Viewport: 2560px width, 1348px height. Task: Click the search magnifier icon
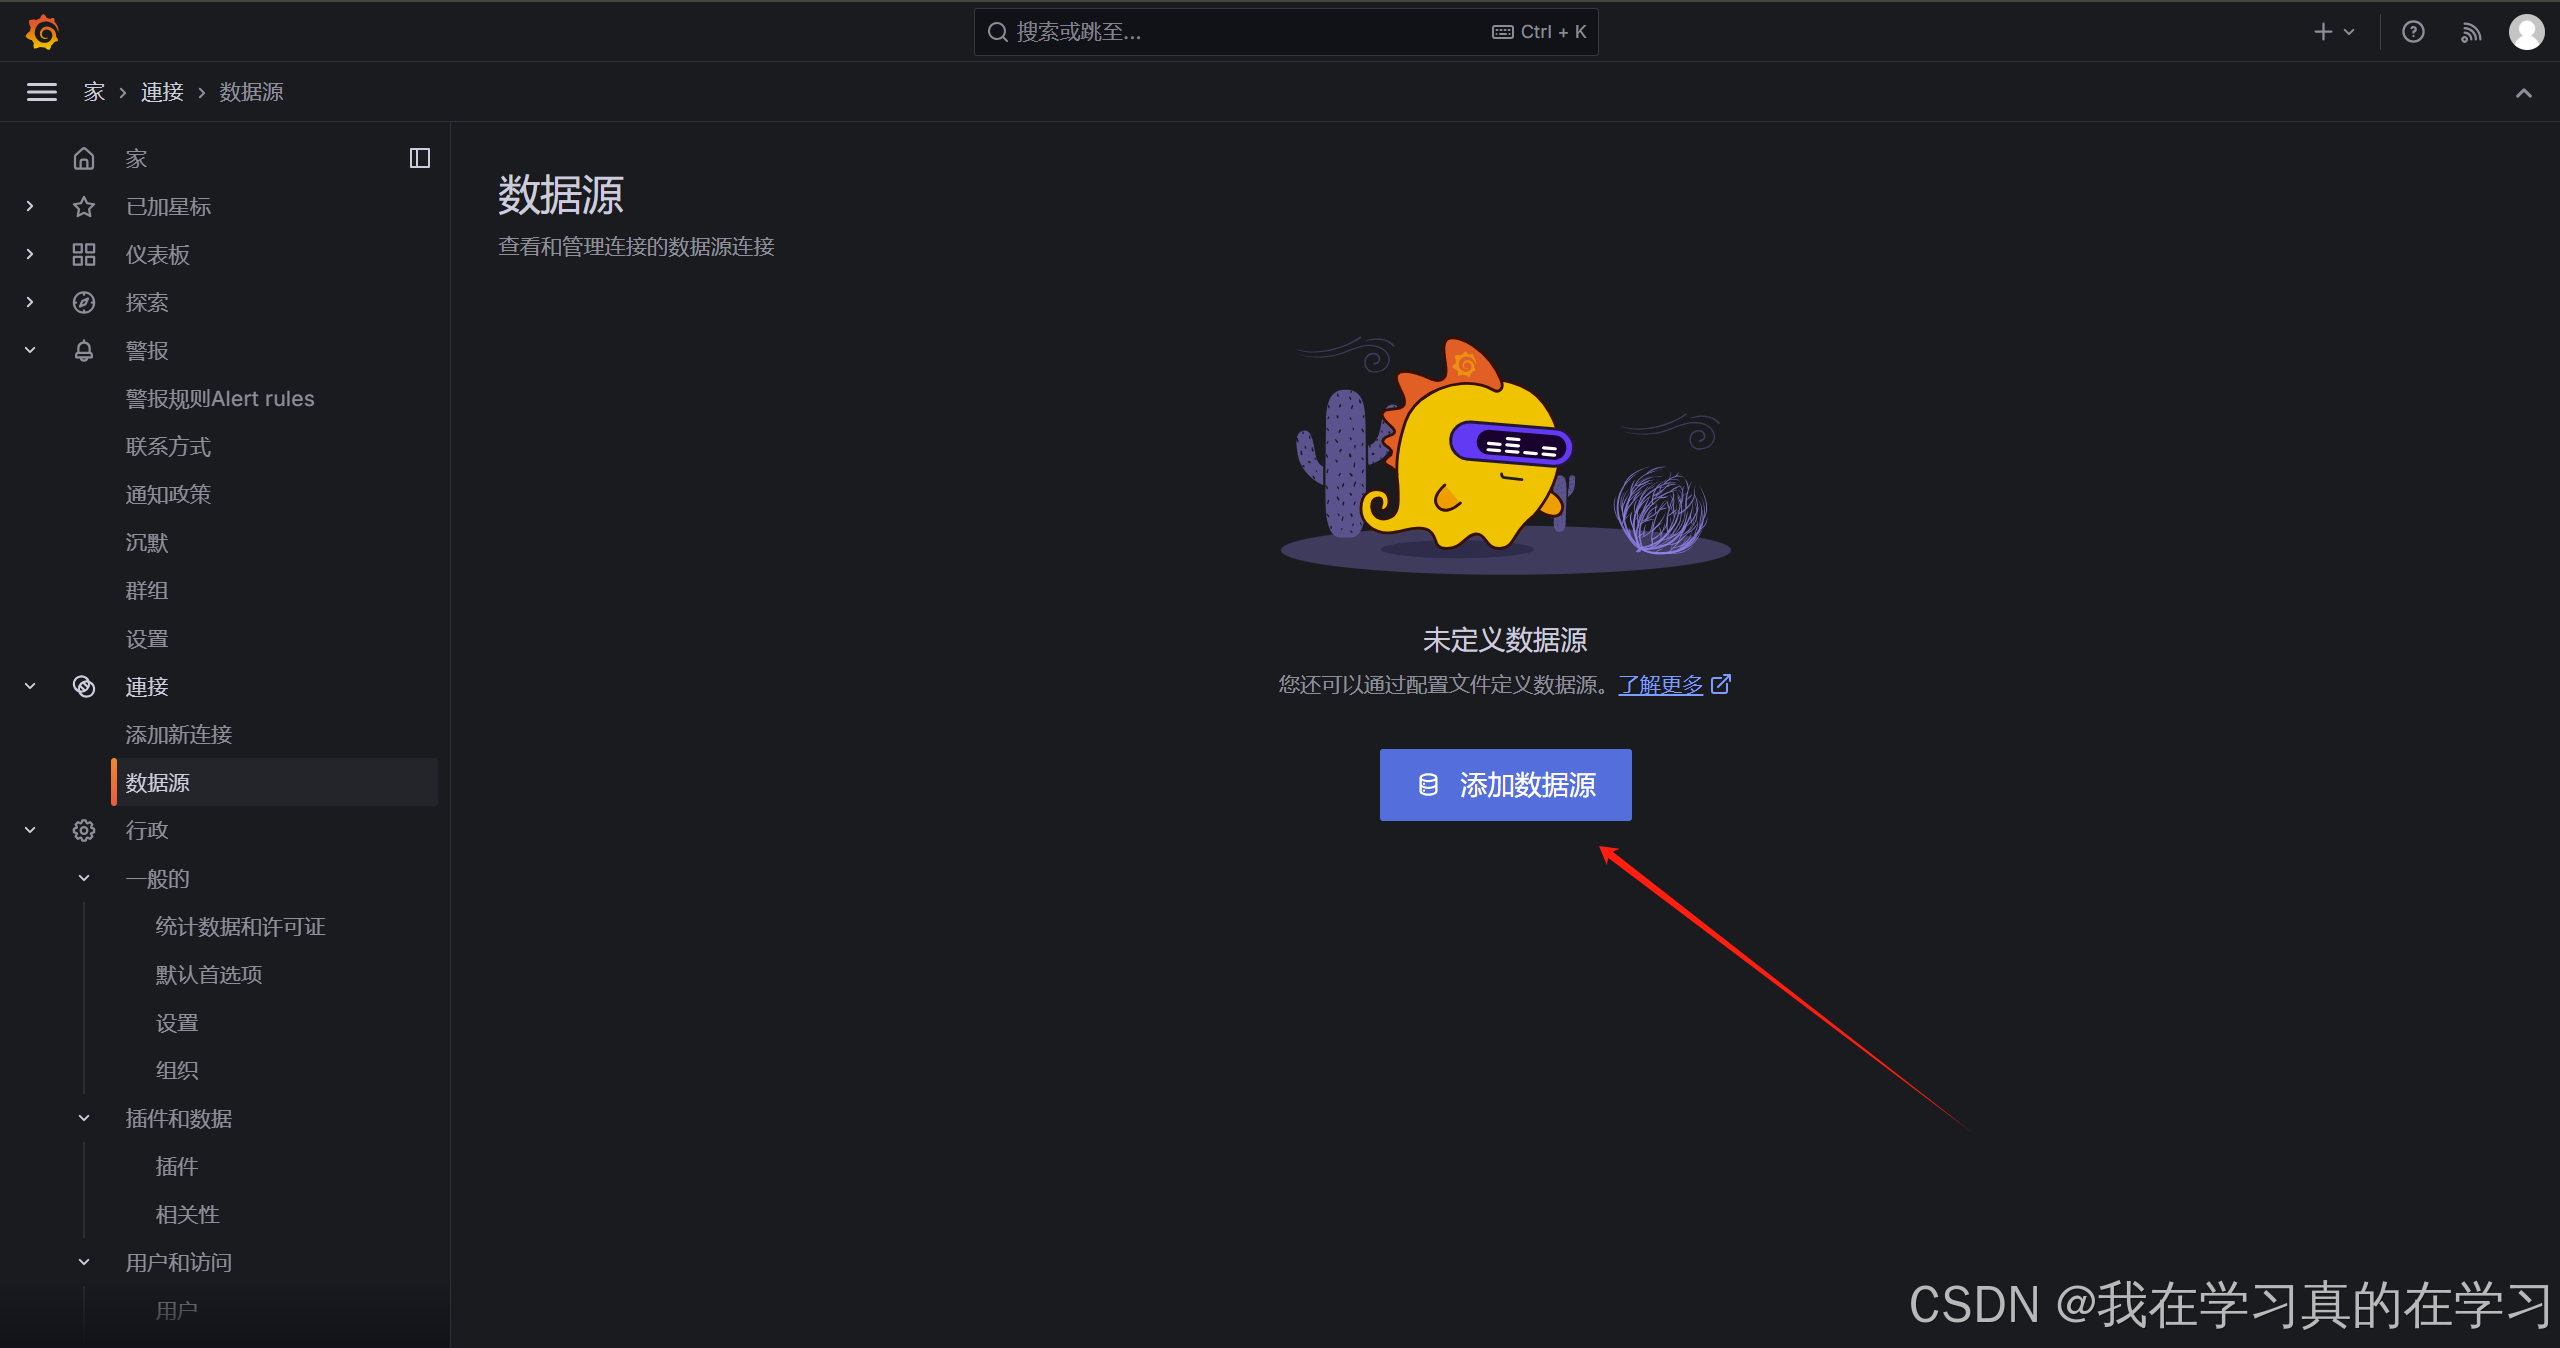coord(997,32)
